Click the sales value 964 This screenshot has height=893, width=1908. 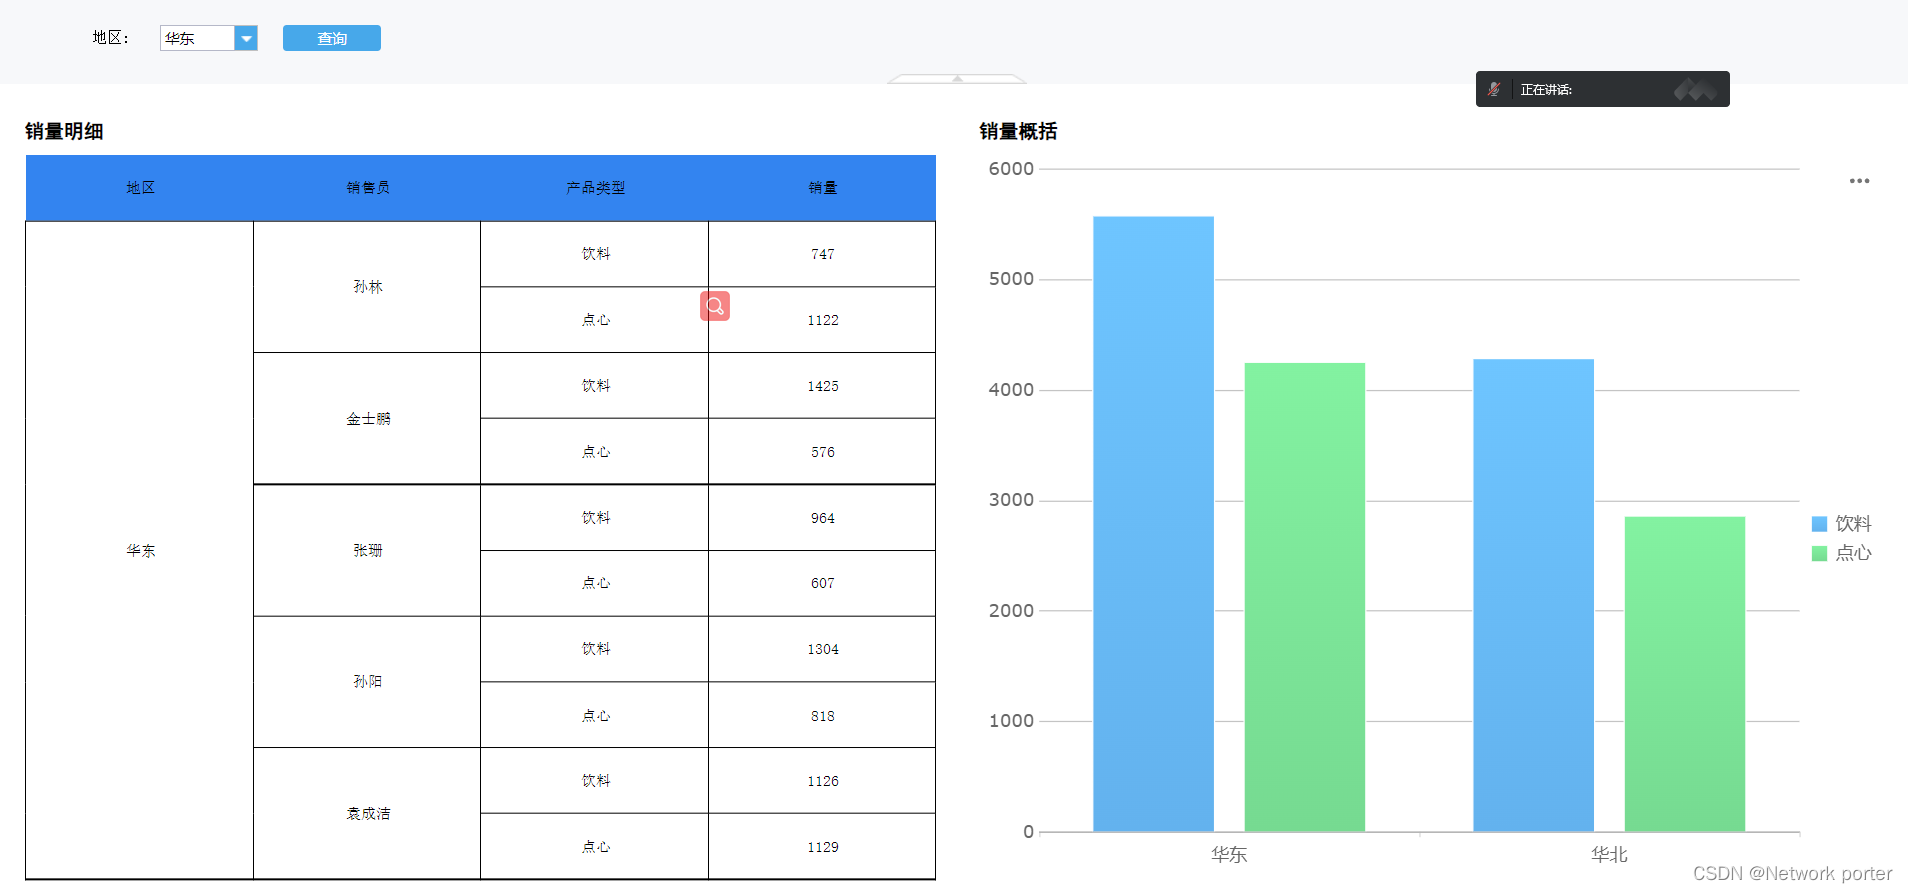click(822, 518)
